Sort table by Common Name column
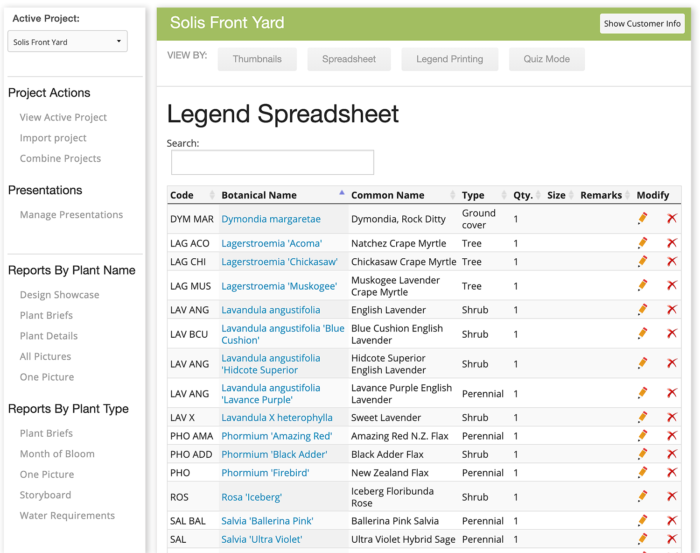 coord(403,195)
